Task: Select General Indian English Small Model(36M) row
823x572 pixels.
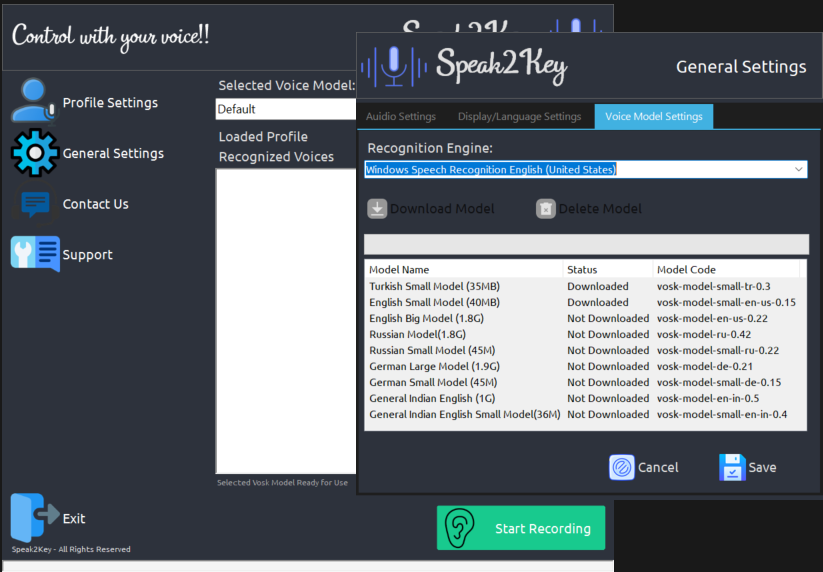Action: [585, 414]
